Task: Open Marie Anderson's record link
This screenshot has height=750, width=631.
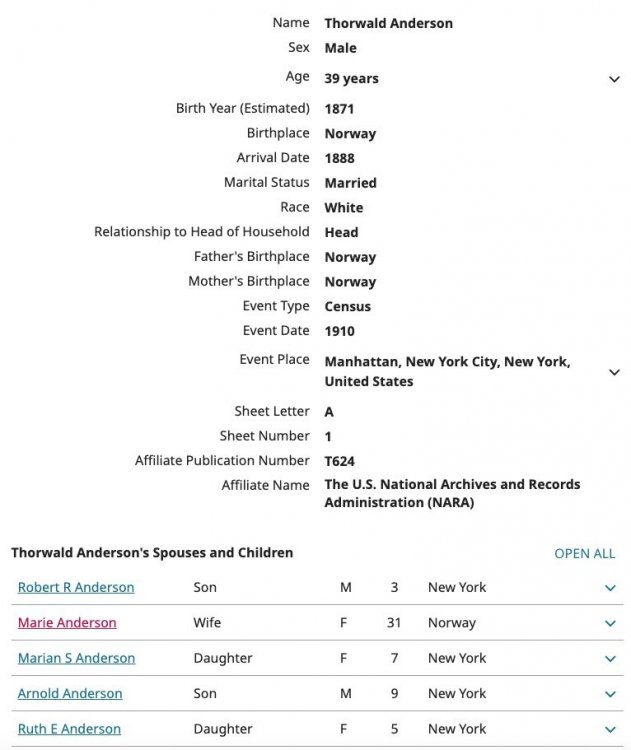Action: [67, 622]
